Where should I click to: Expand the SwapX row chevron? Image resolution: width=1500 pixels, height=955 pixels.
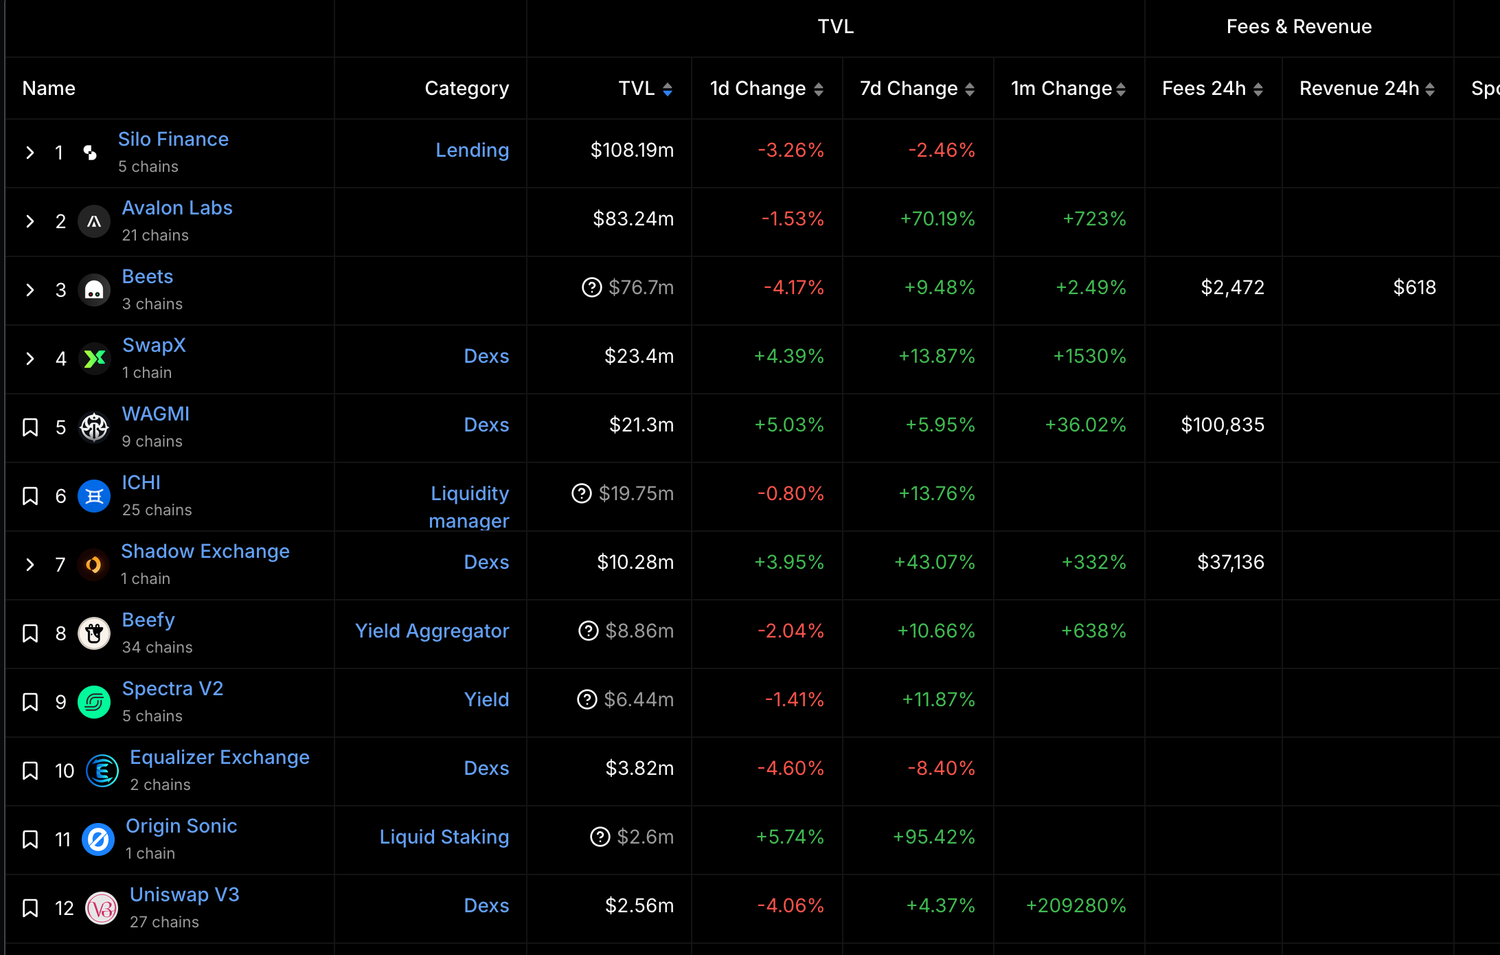pos(30,359)
